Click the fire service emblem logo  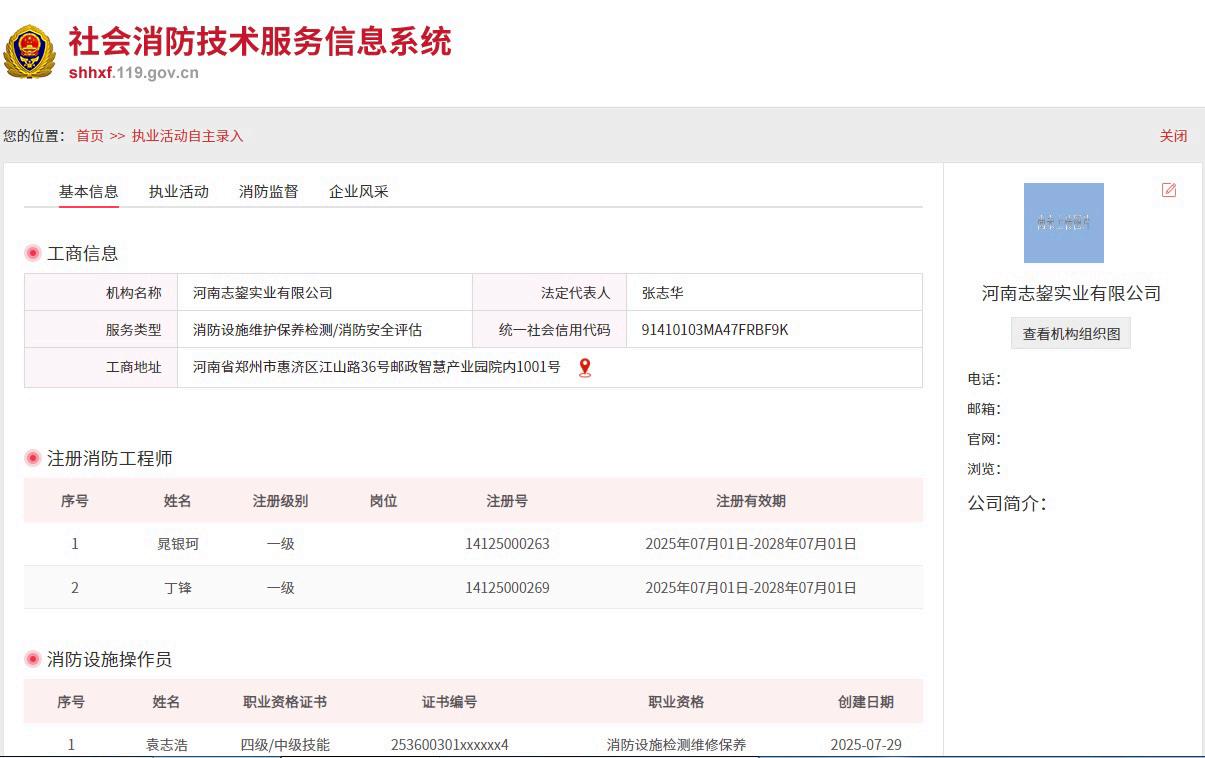pos(29,52)
